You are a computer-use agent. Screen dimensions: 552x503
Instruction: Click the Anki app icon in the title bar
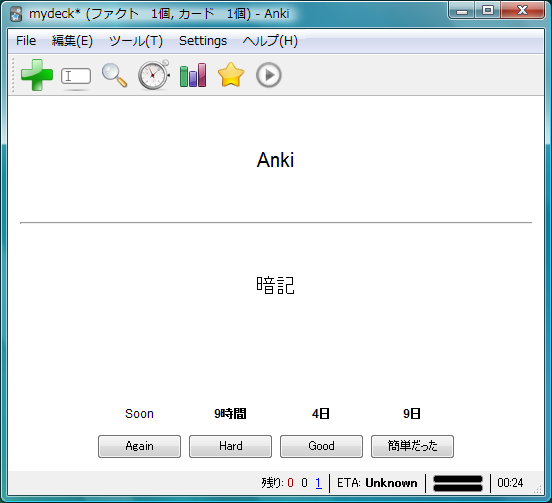16,14
